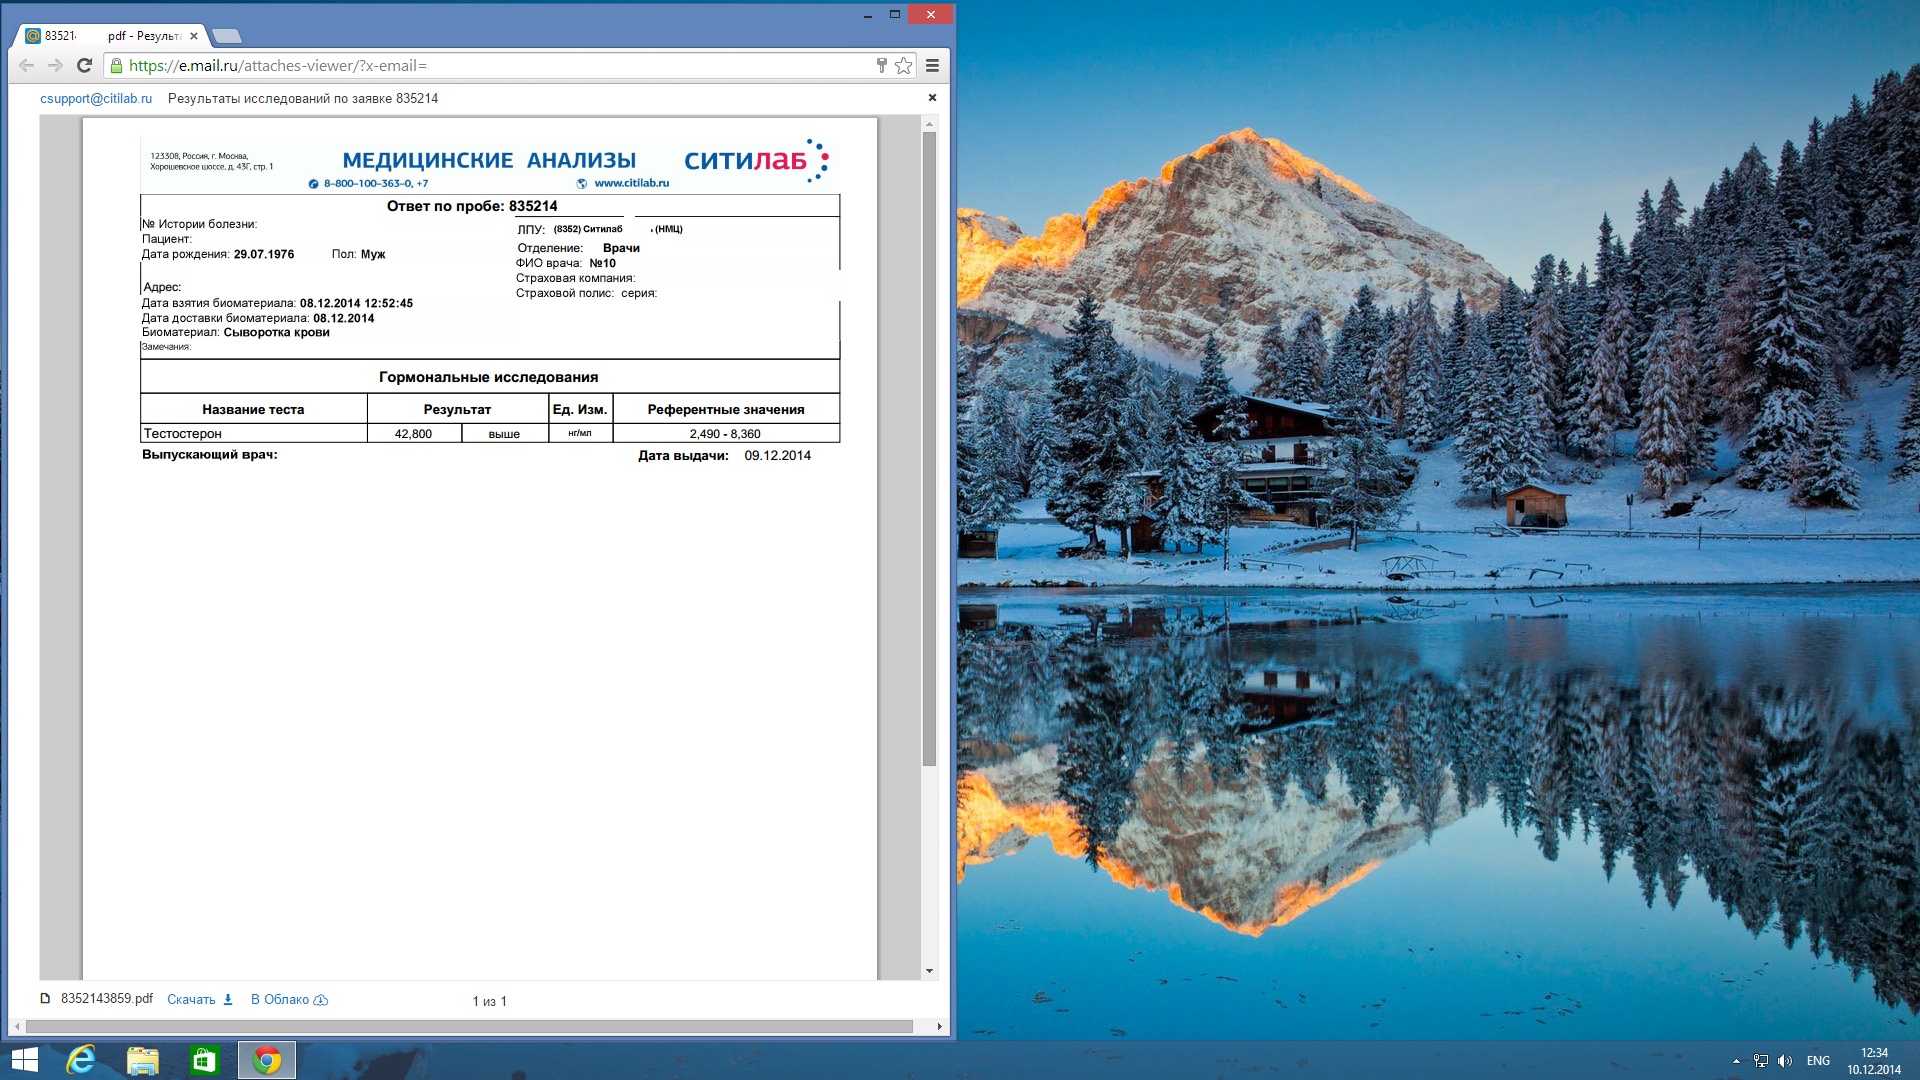Screen dimensions: 1920x1080
Task: Click the ENG language indicator
Action: pyautogui.click(x=1818, y=1061)
